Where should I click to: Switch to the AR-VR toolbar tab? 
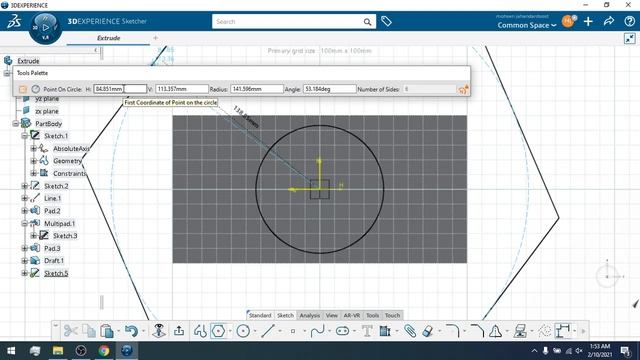click(x=351, y=315)
